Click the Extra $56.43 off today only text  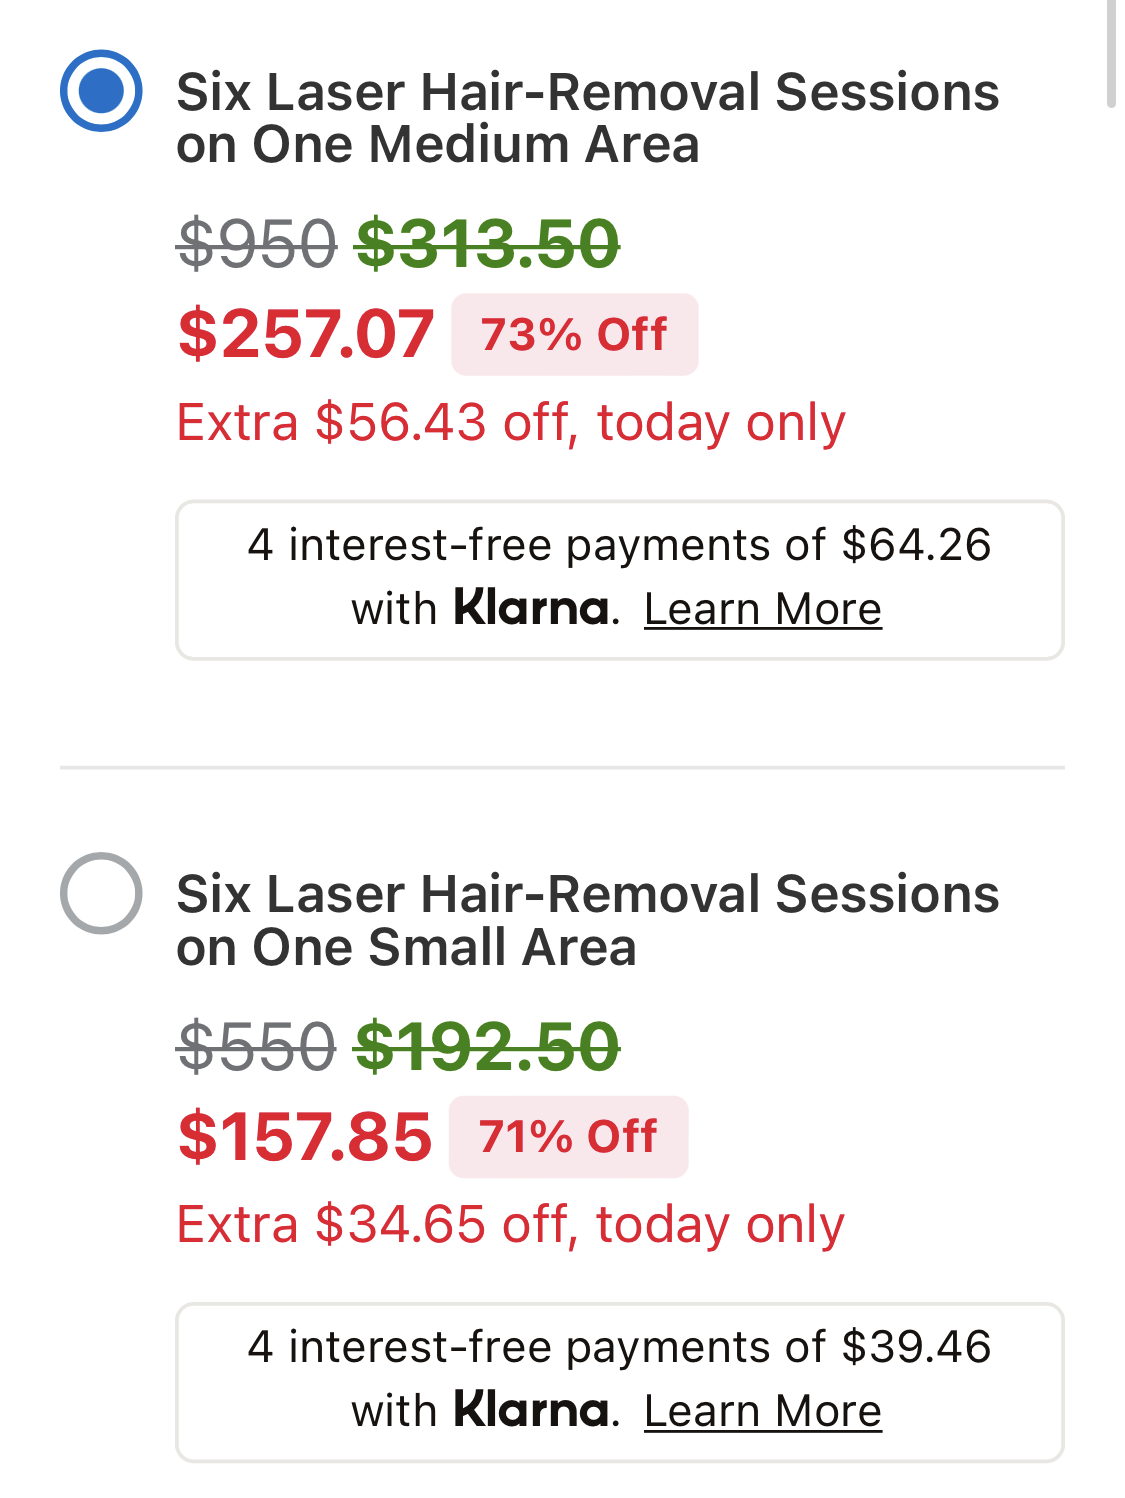coord(511,422)
